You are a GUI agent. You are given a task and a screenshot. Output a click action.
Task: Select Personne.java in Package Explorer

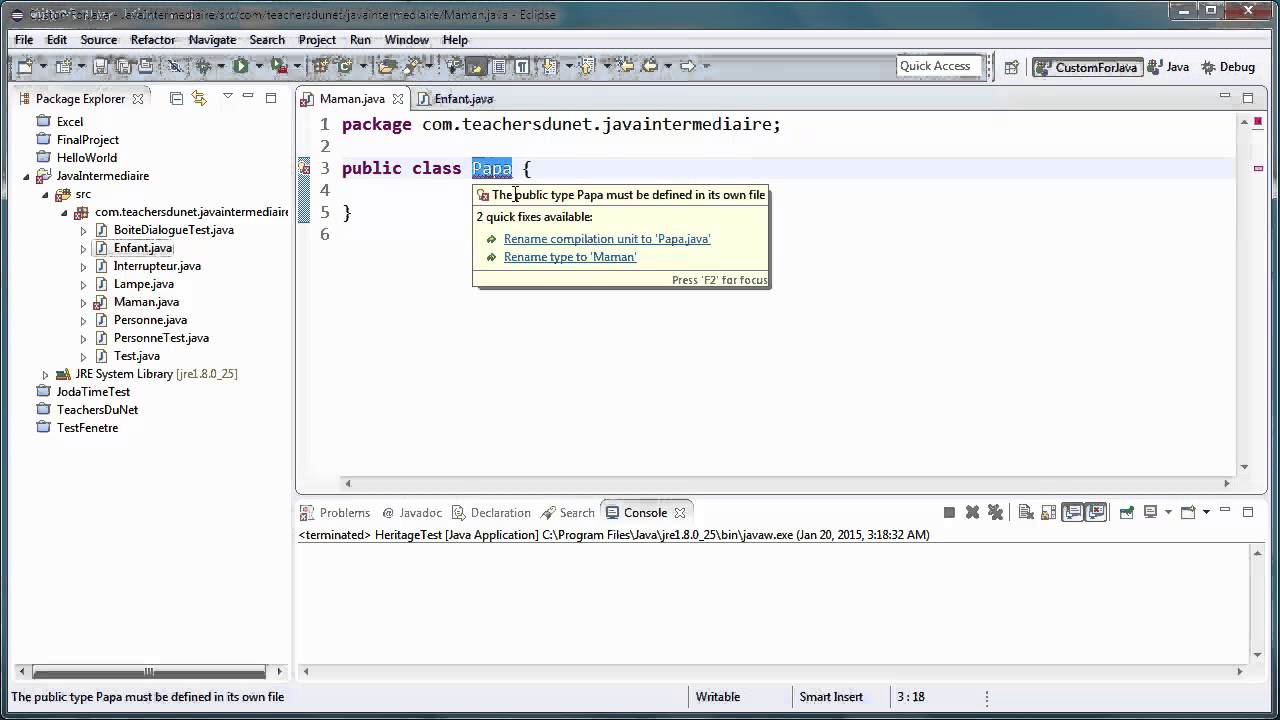click(150, 320)
